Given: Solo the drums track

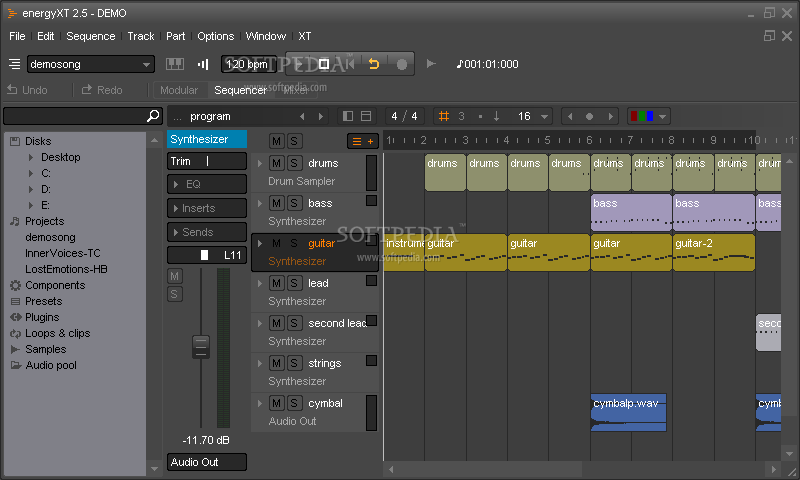Looking at the screenshot, I should point(294,163).
